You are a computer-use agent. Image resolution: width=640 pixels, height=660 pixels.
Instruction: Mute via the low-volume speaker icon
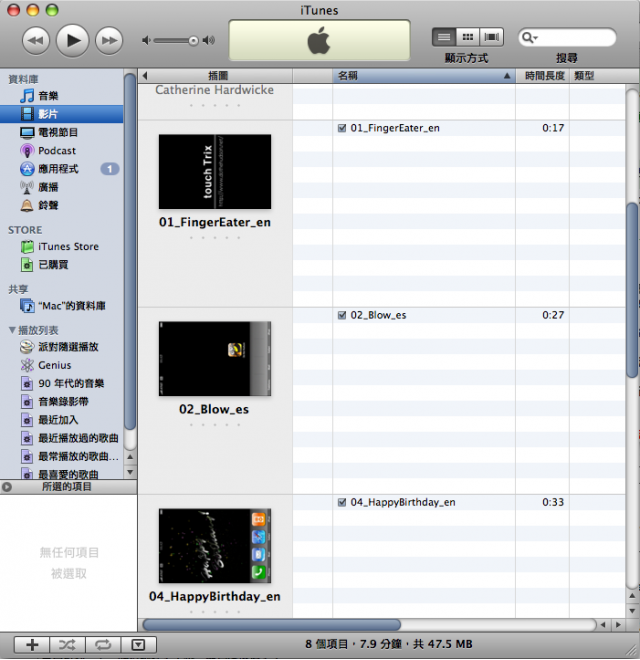tap(146, 40)
